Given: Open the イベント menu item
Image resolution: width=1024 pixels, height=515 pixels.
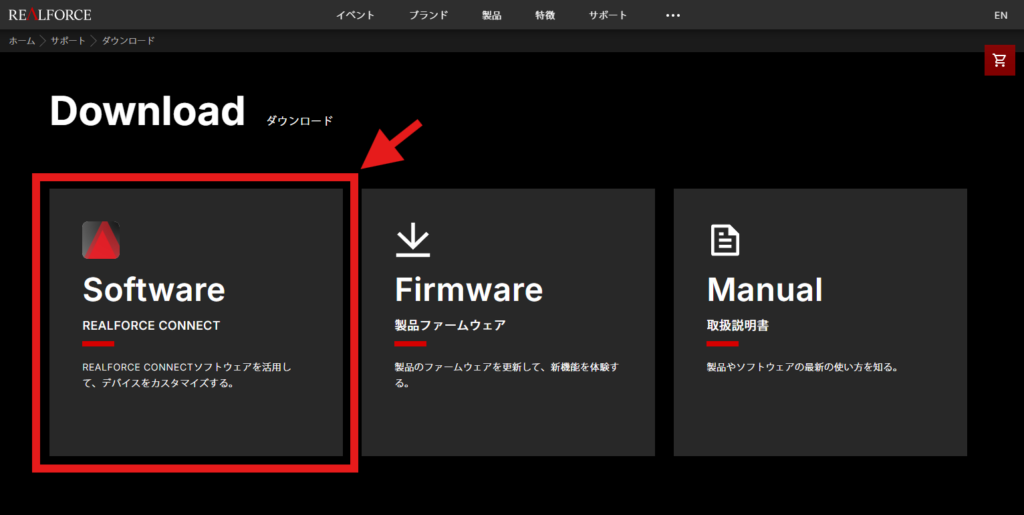Looking at the screenshot, I should (355, 15).
